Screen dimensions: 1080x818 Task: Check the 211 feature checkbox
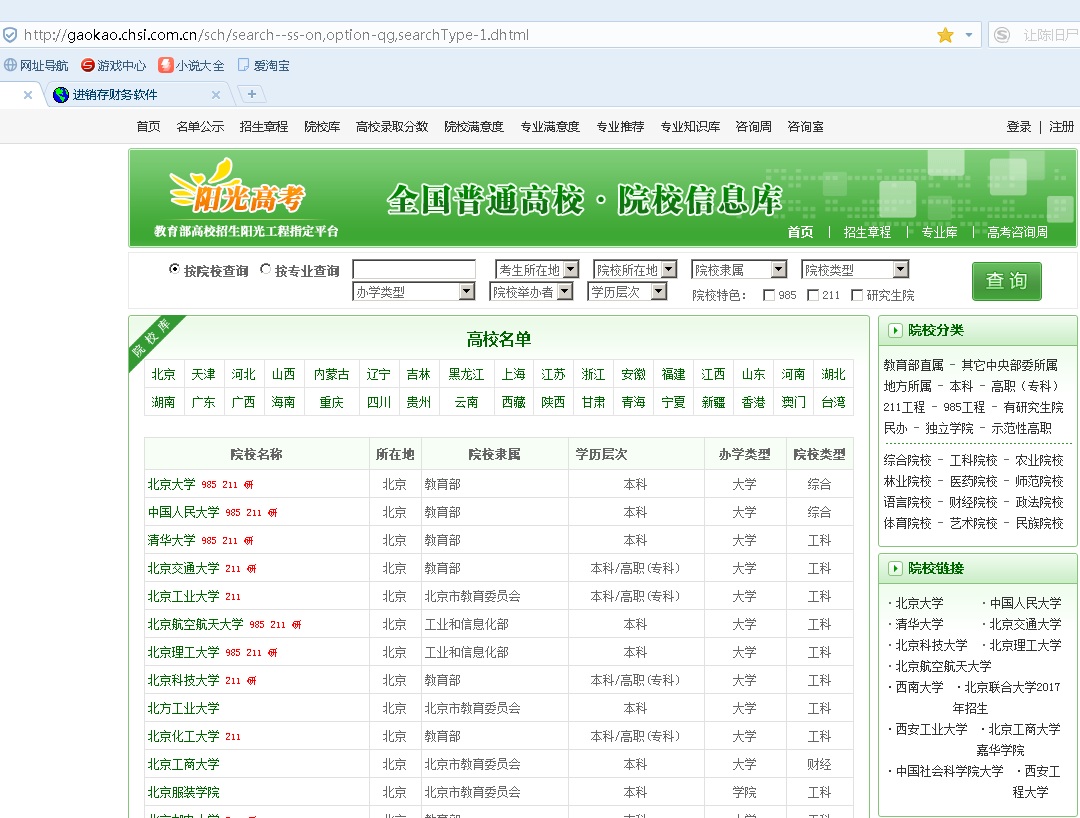tap(813, 295)
